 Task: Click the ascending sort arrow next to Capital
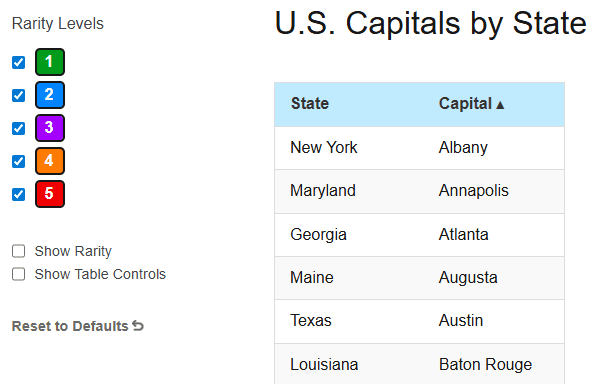point(500,105)
